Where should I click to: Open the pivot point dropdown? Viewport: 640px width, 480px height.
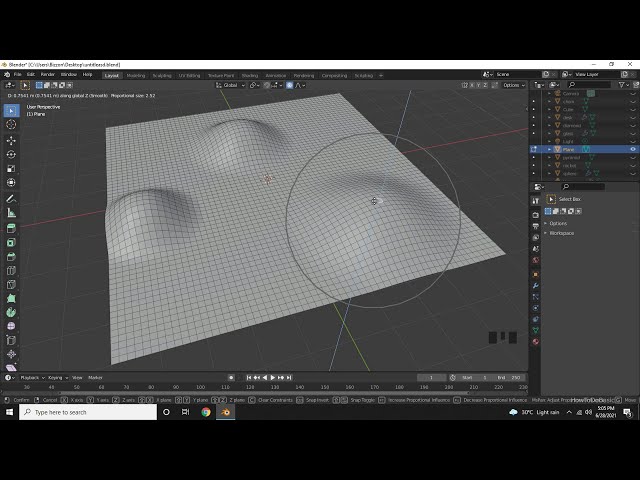point(255,85)
